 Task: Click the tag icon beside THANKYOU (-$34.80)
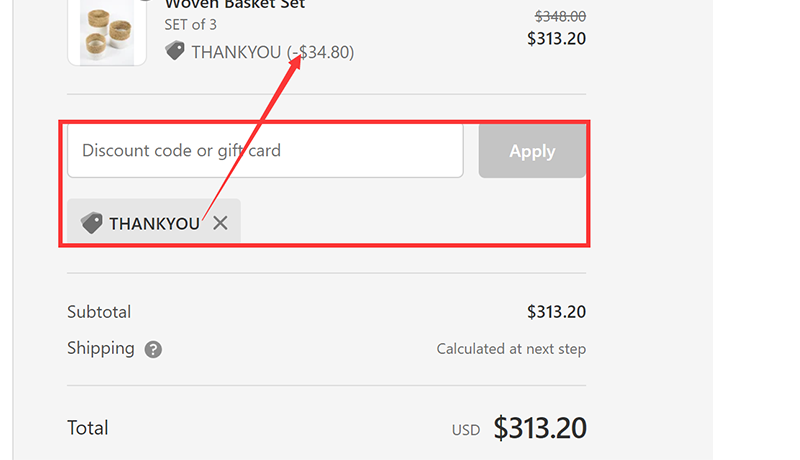(175, 51)
